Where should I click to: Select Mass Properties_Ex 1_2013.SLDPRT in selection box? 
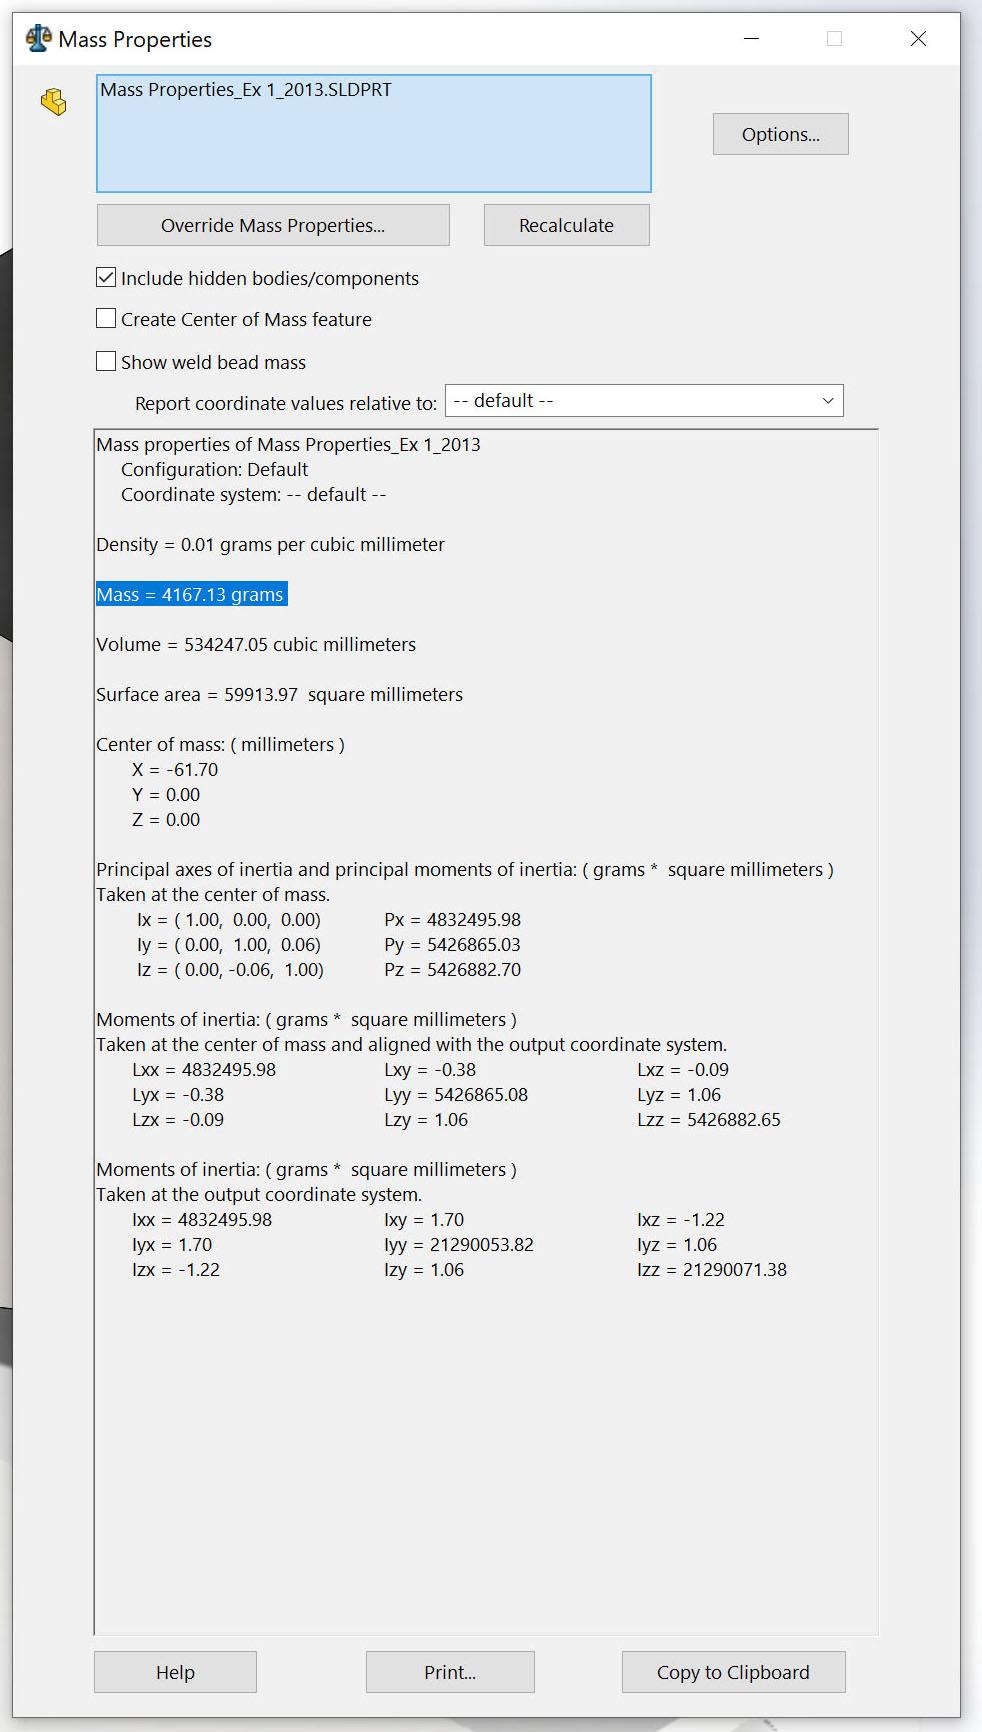point(246,90)
